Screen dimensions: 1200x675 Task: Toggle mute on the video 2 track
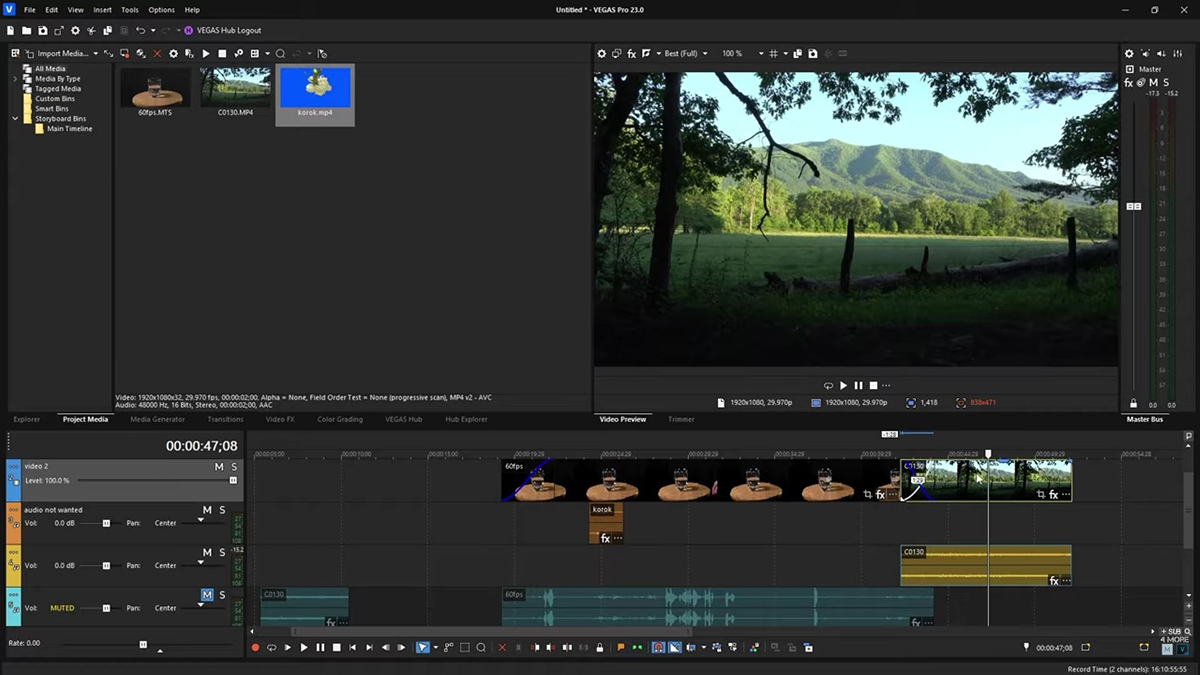(219, 467)
